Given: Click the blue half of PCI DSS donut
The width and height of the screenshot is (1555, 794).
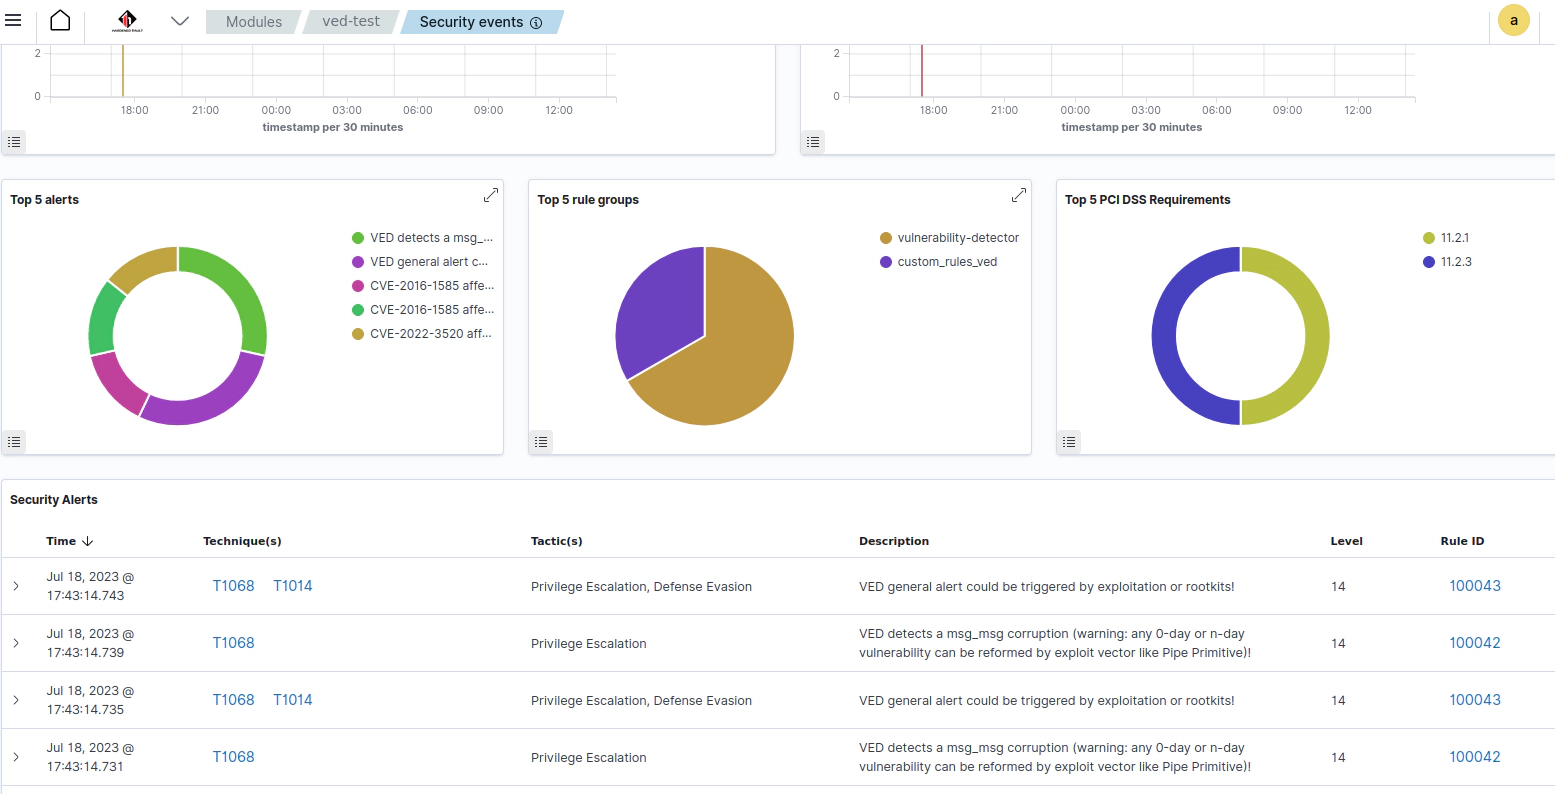Looking at the screenshot, I should coord(1165,336).
